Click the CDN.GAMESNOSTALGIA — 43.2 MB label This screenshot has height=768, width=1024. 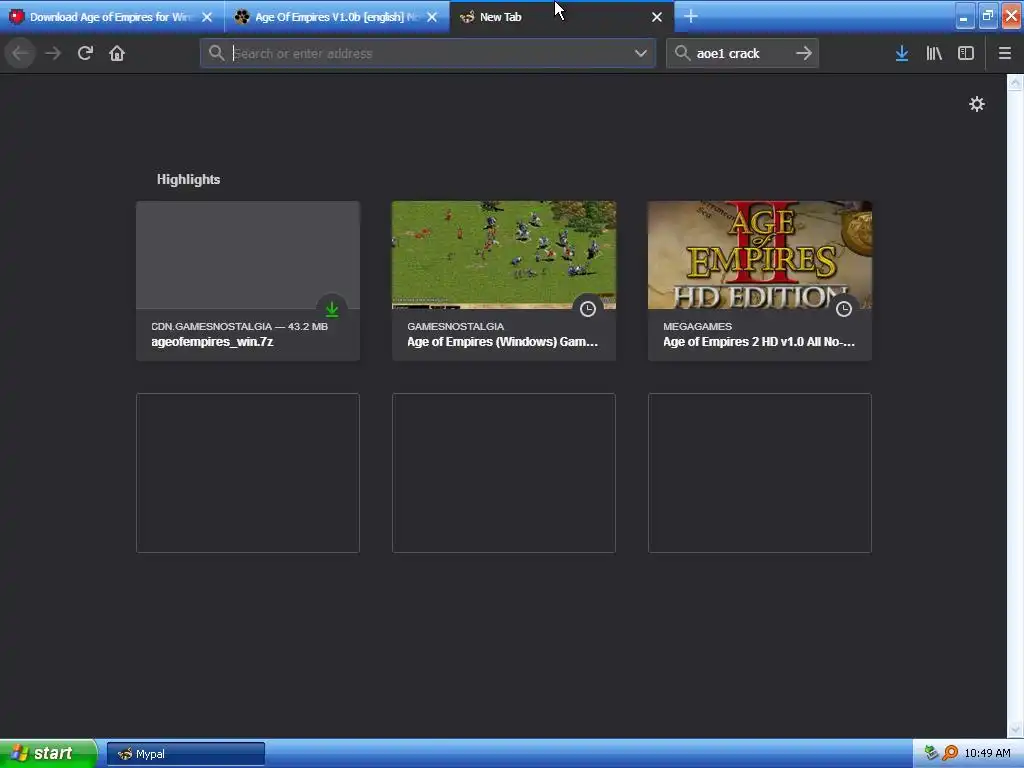(x=240, y=326)
